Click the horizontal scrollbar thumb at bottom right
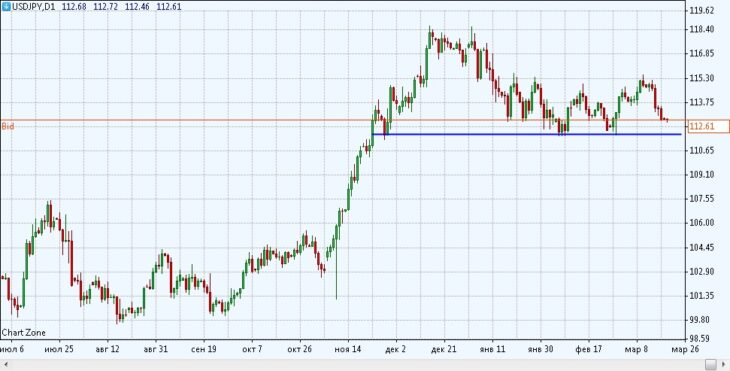 (x=711, y=364)
